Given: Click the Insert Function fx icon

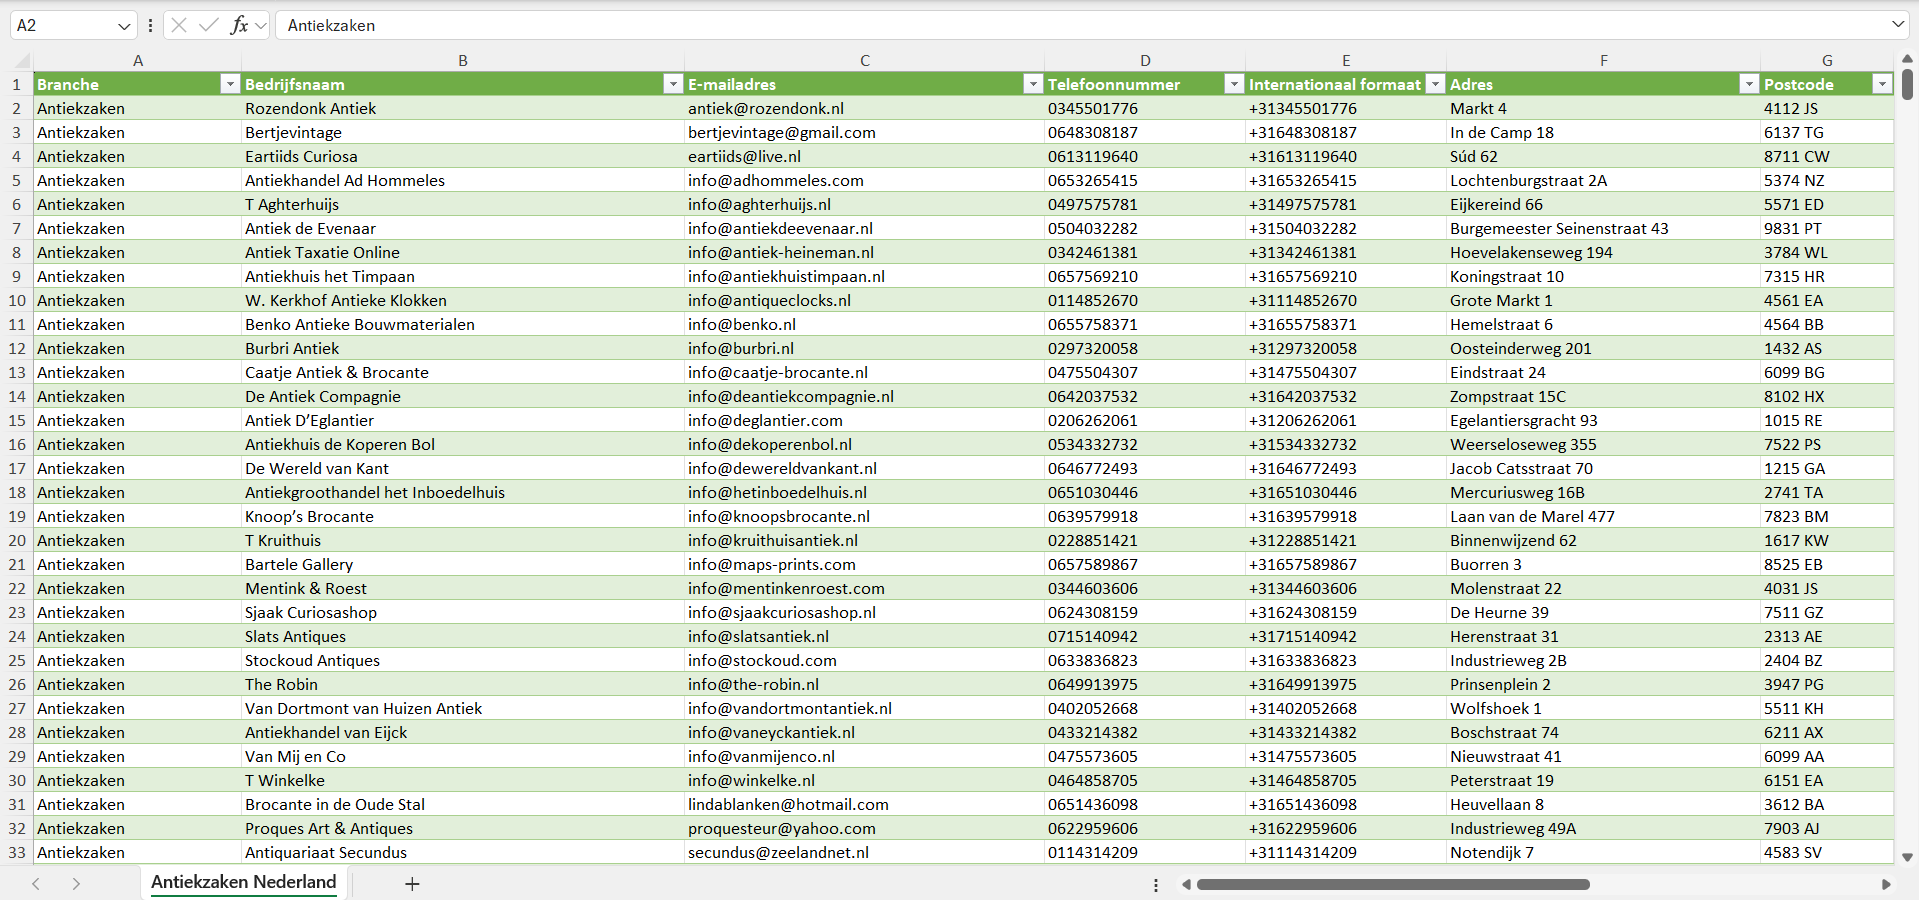Looking at the screenshot, I should (x=239, y=25).
